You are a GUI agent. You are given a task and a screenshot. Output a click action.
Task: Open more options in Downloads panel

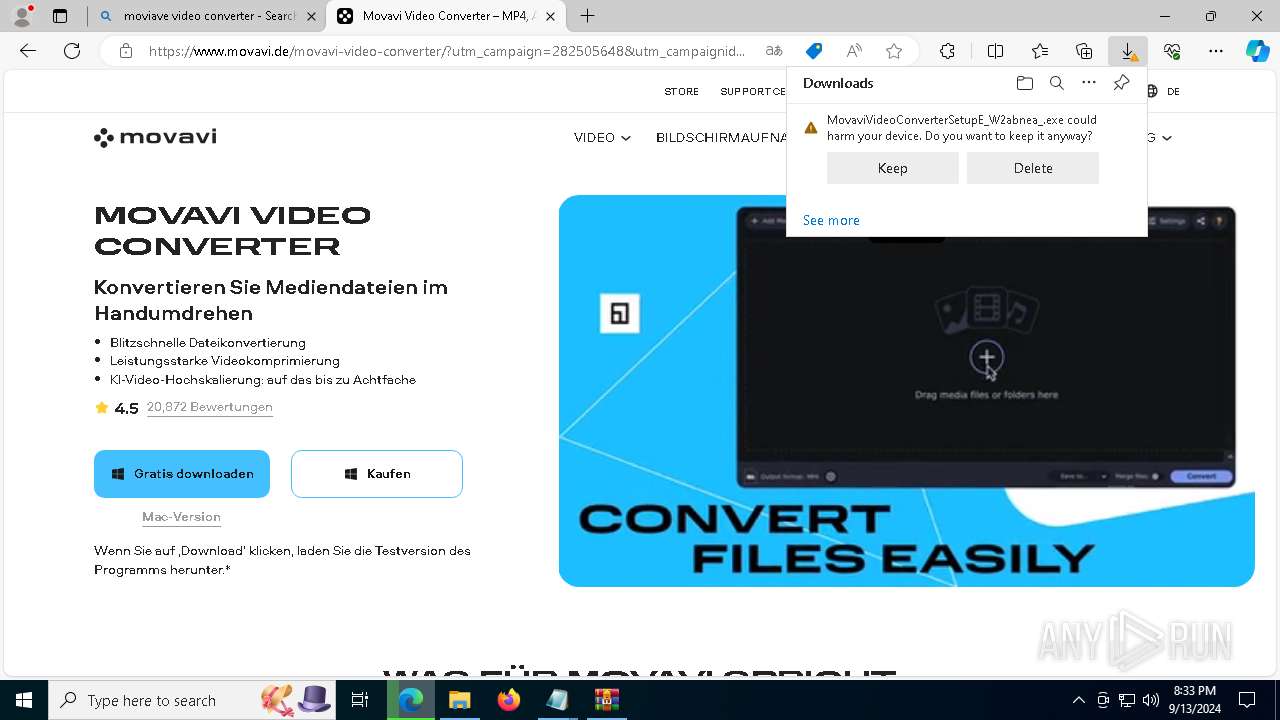(1089, 83)
